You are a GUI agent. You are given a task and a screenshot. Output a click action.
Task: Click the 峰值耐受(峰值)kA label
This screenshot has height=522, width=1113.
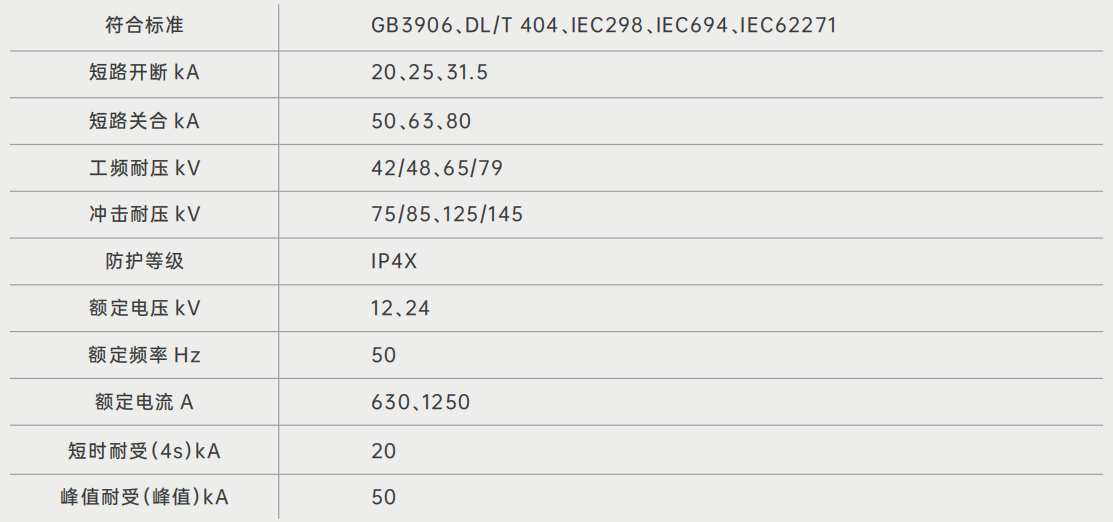tap(144, 497)
